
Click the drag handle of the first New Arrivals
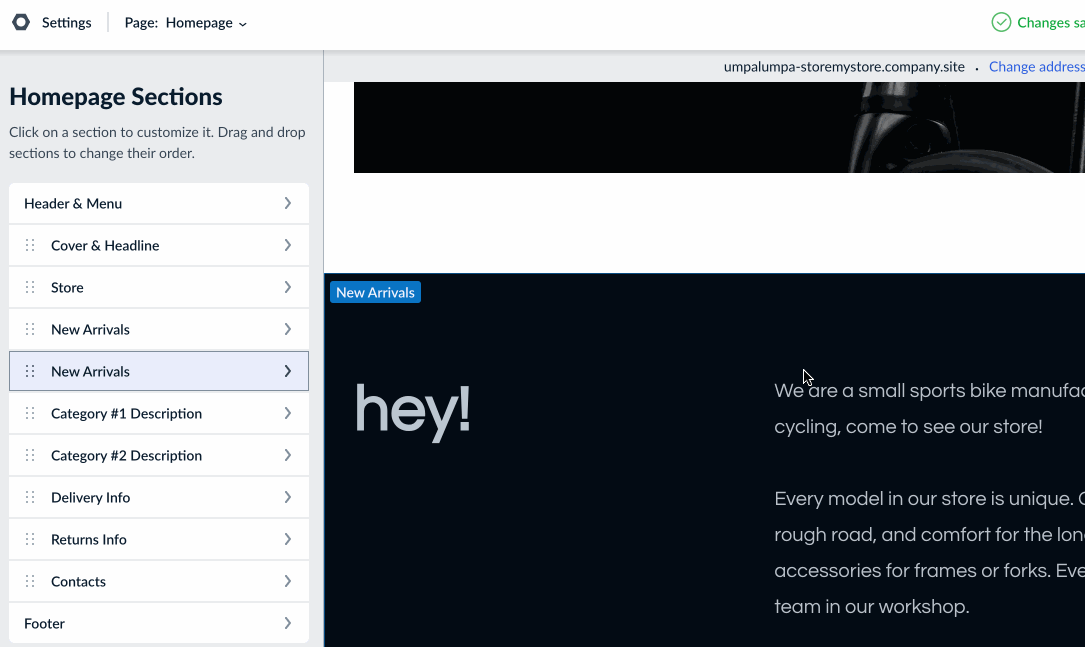[30, 329]
